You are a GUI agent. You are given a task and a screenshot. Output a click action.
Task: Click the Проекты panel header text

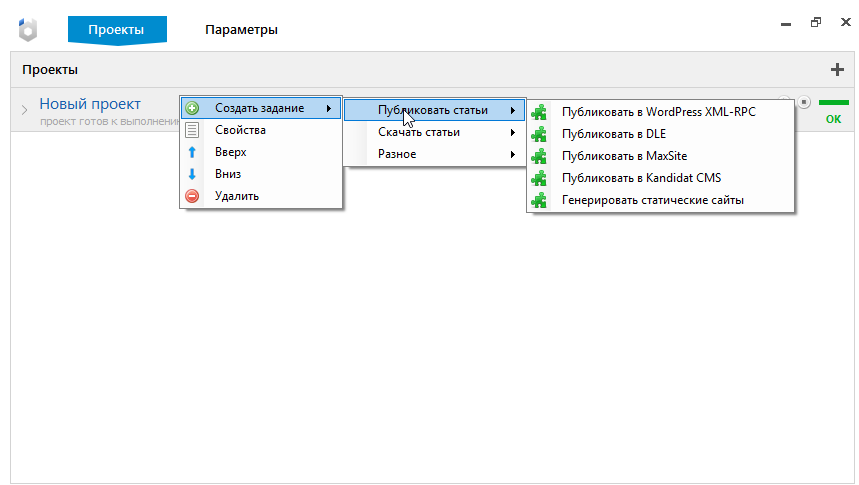point(50,70)
